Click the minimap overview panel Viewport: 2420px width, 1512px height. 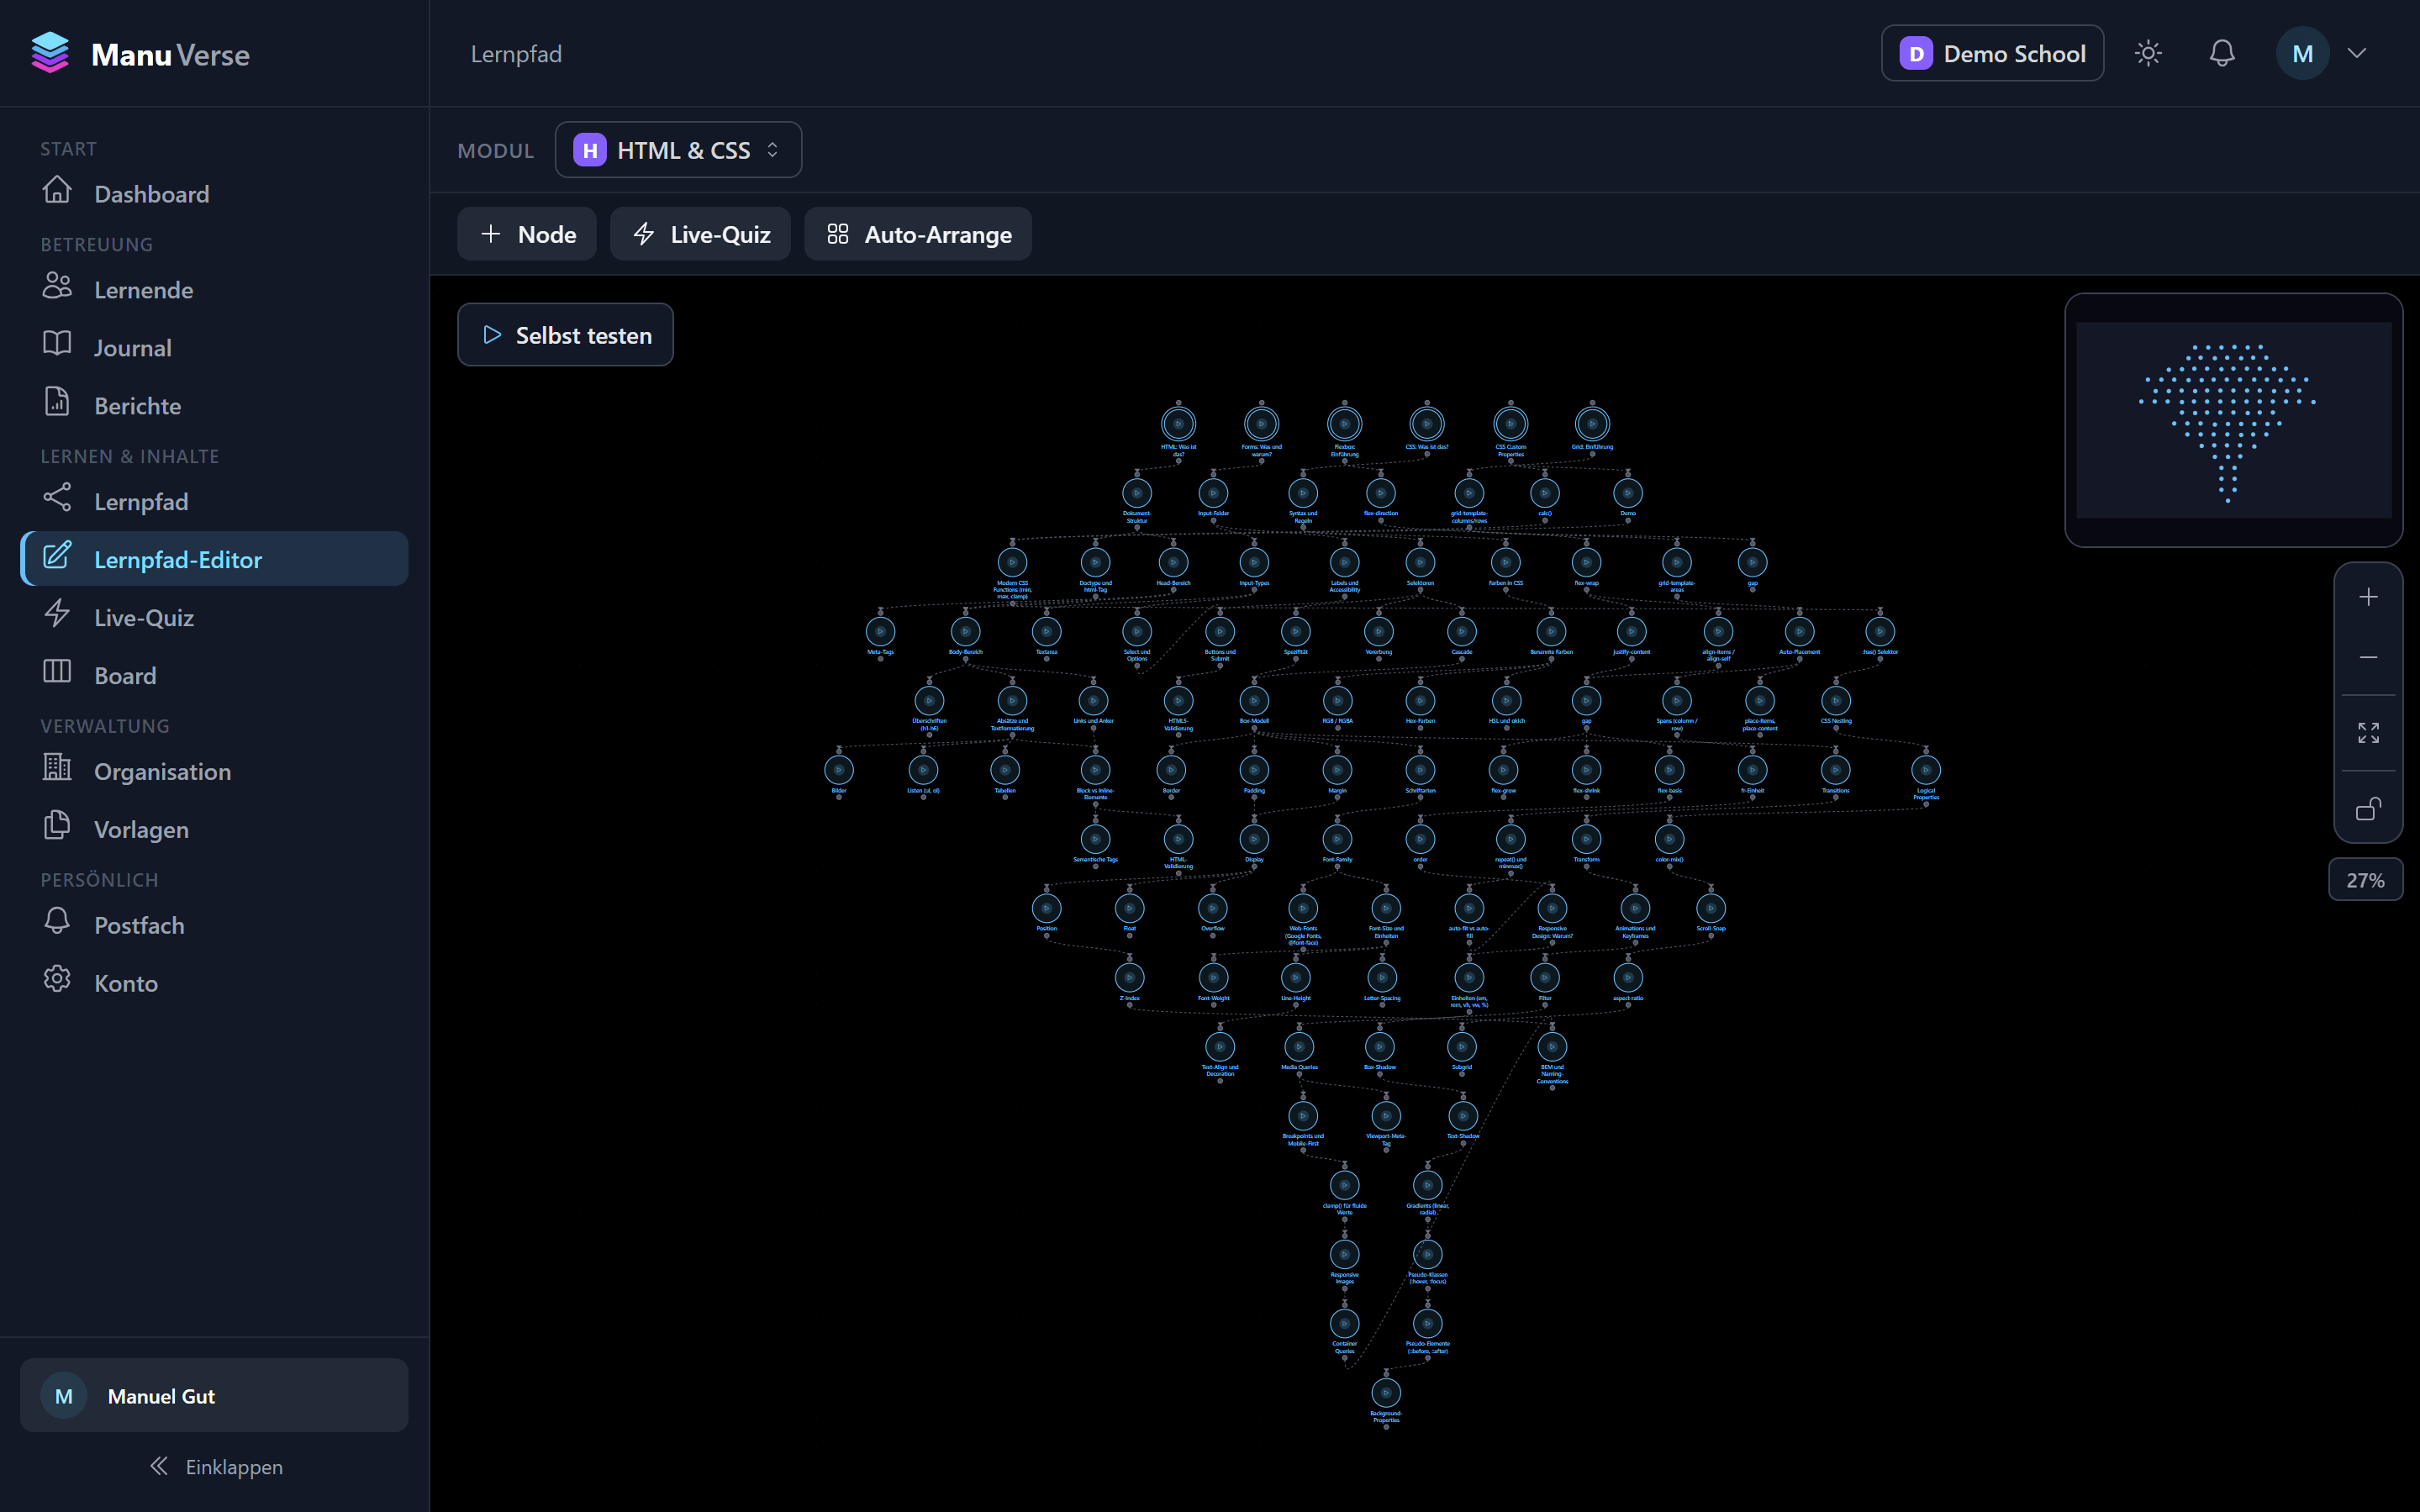[2233, 419]
